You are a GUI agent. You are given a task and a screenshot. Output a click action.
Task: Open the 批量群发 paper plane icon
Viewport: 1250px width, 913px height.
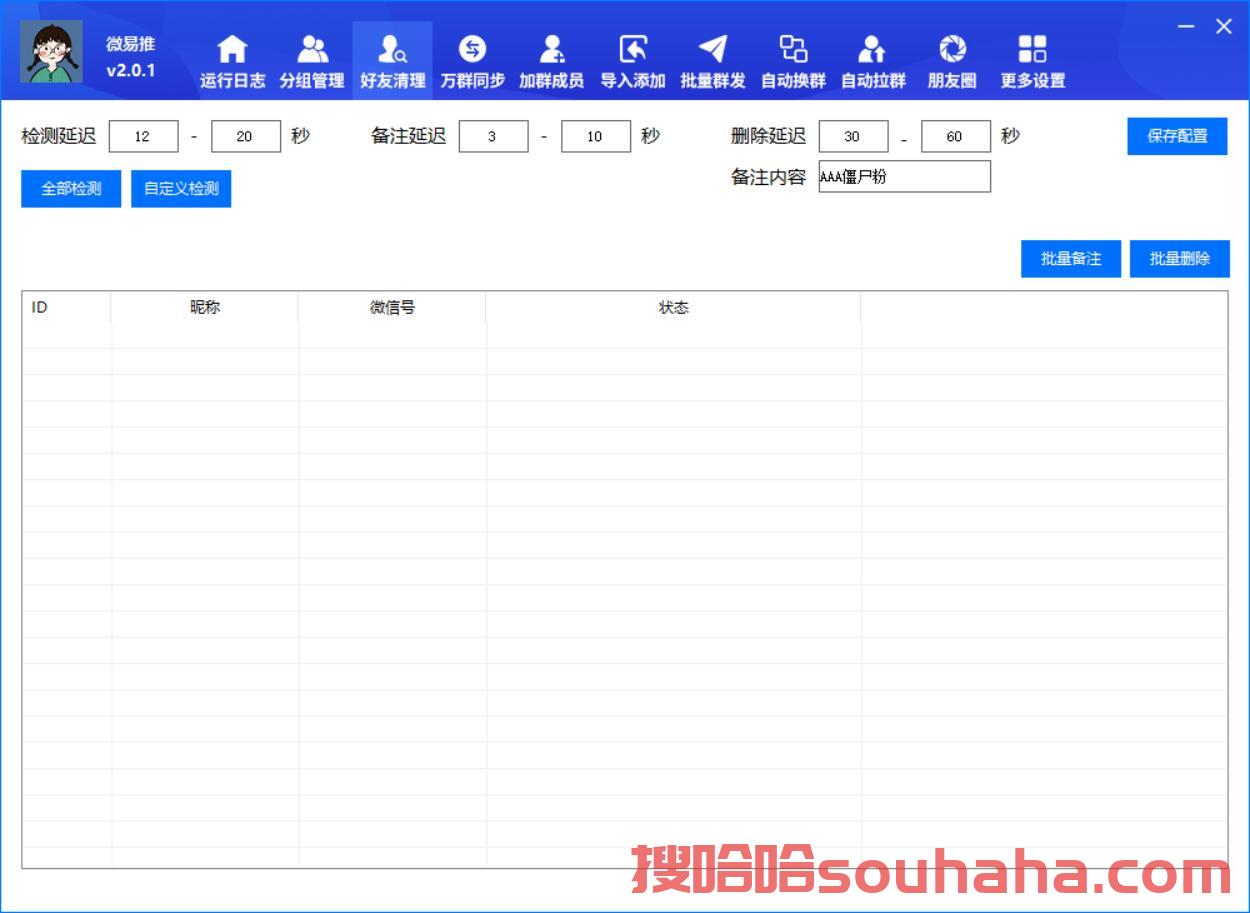pos(712,50)
